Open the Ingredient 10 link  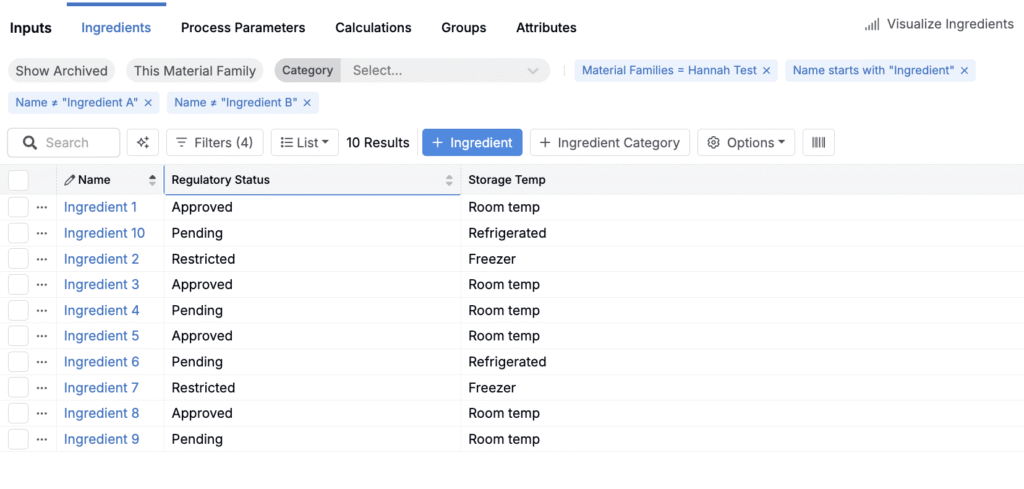coord(104,233)
